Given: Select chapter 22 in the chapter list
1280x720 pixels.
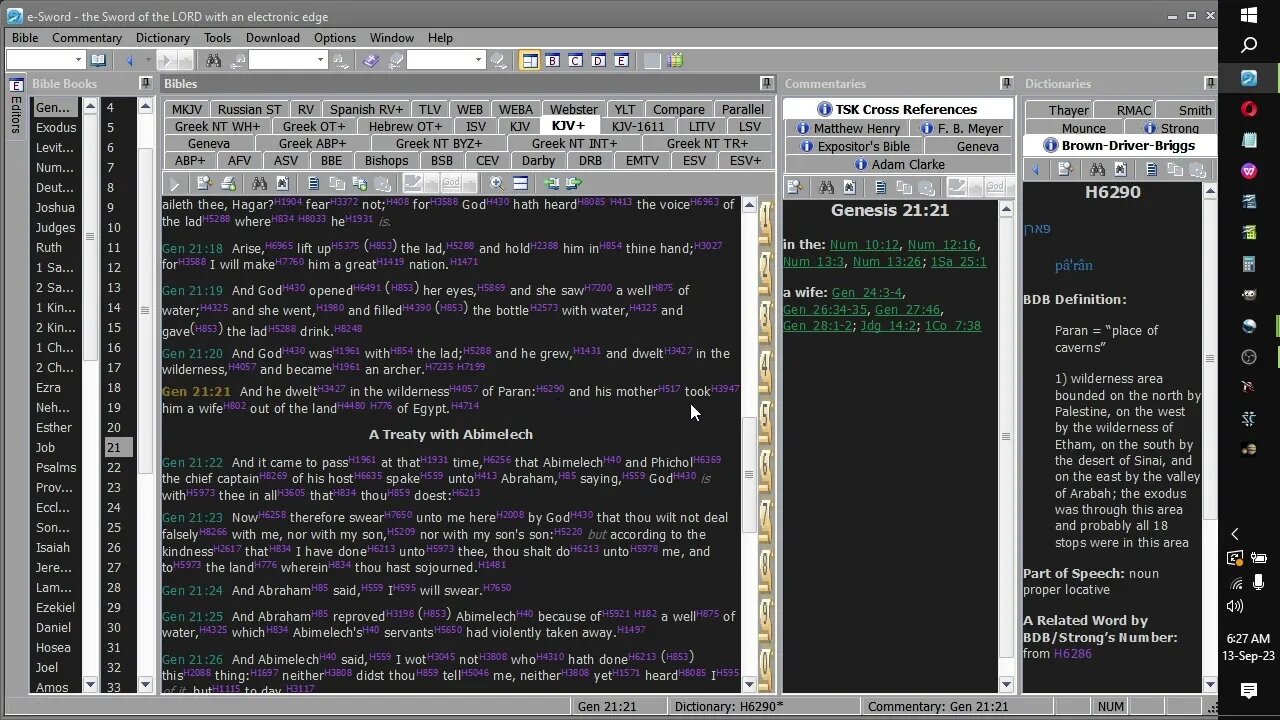Looking at the screenshot, I should (113, 467).
